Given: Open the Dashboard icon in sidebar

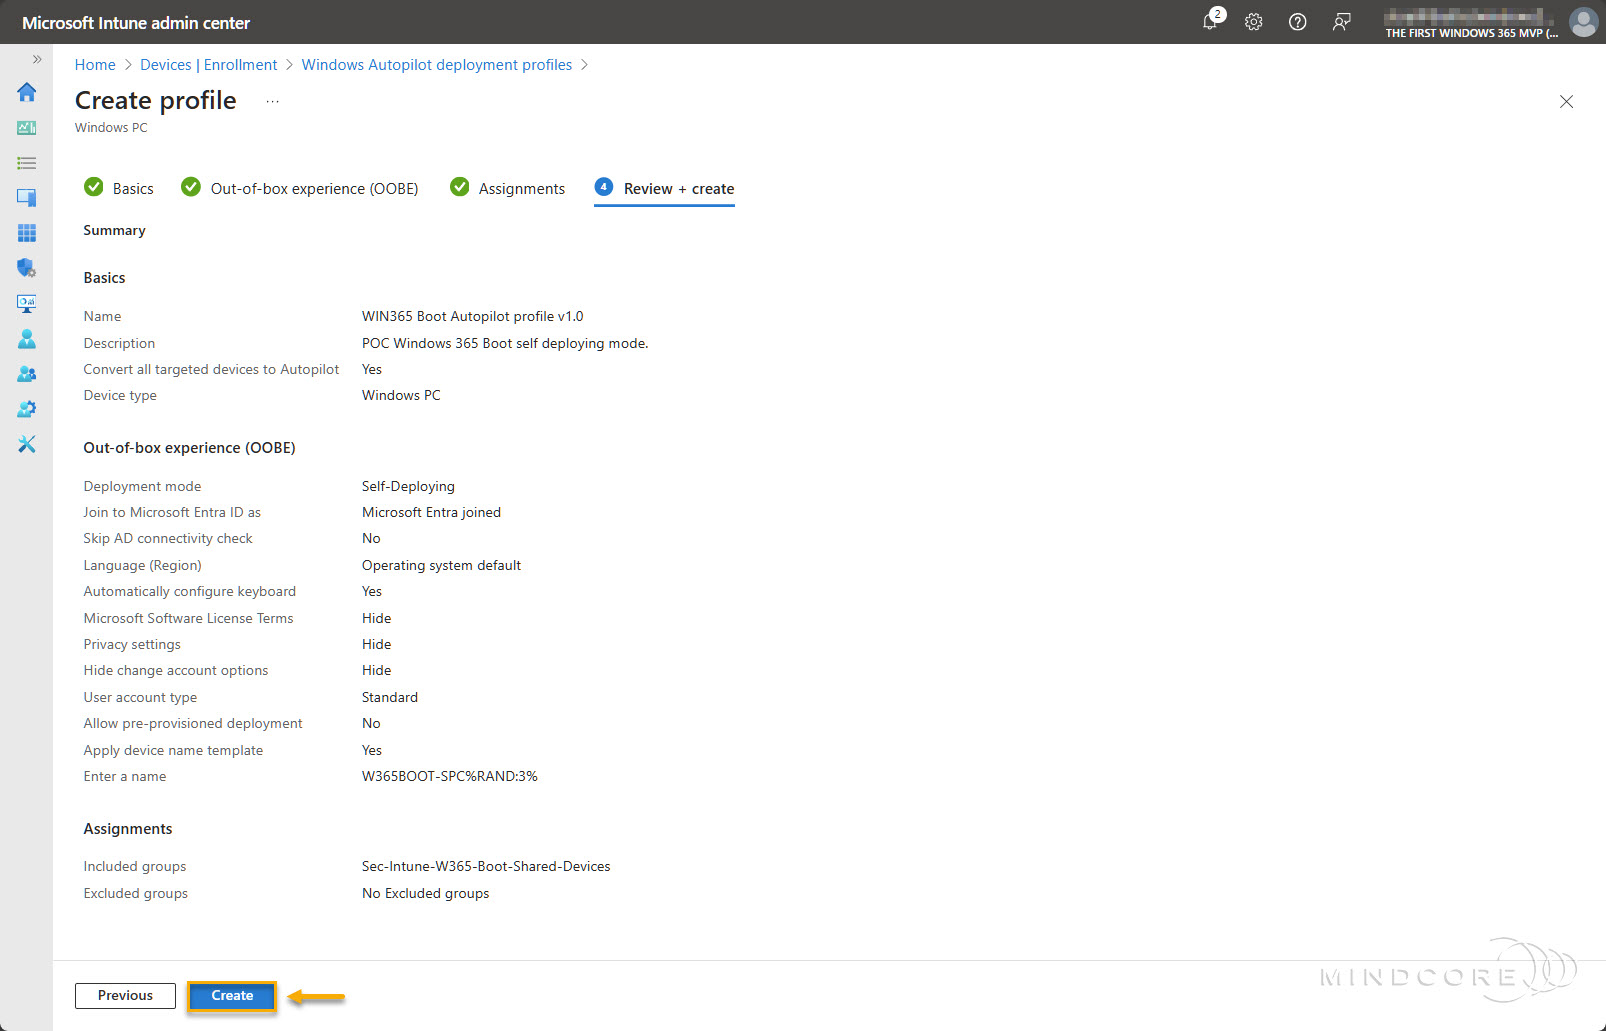Looking at the screenshot, I should [27, 128].
